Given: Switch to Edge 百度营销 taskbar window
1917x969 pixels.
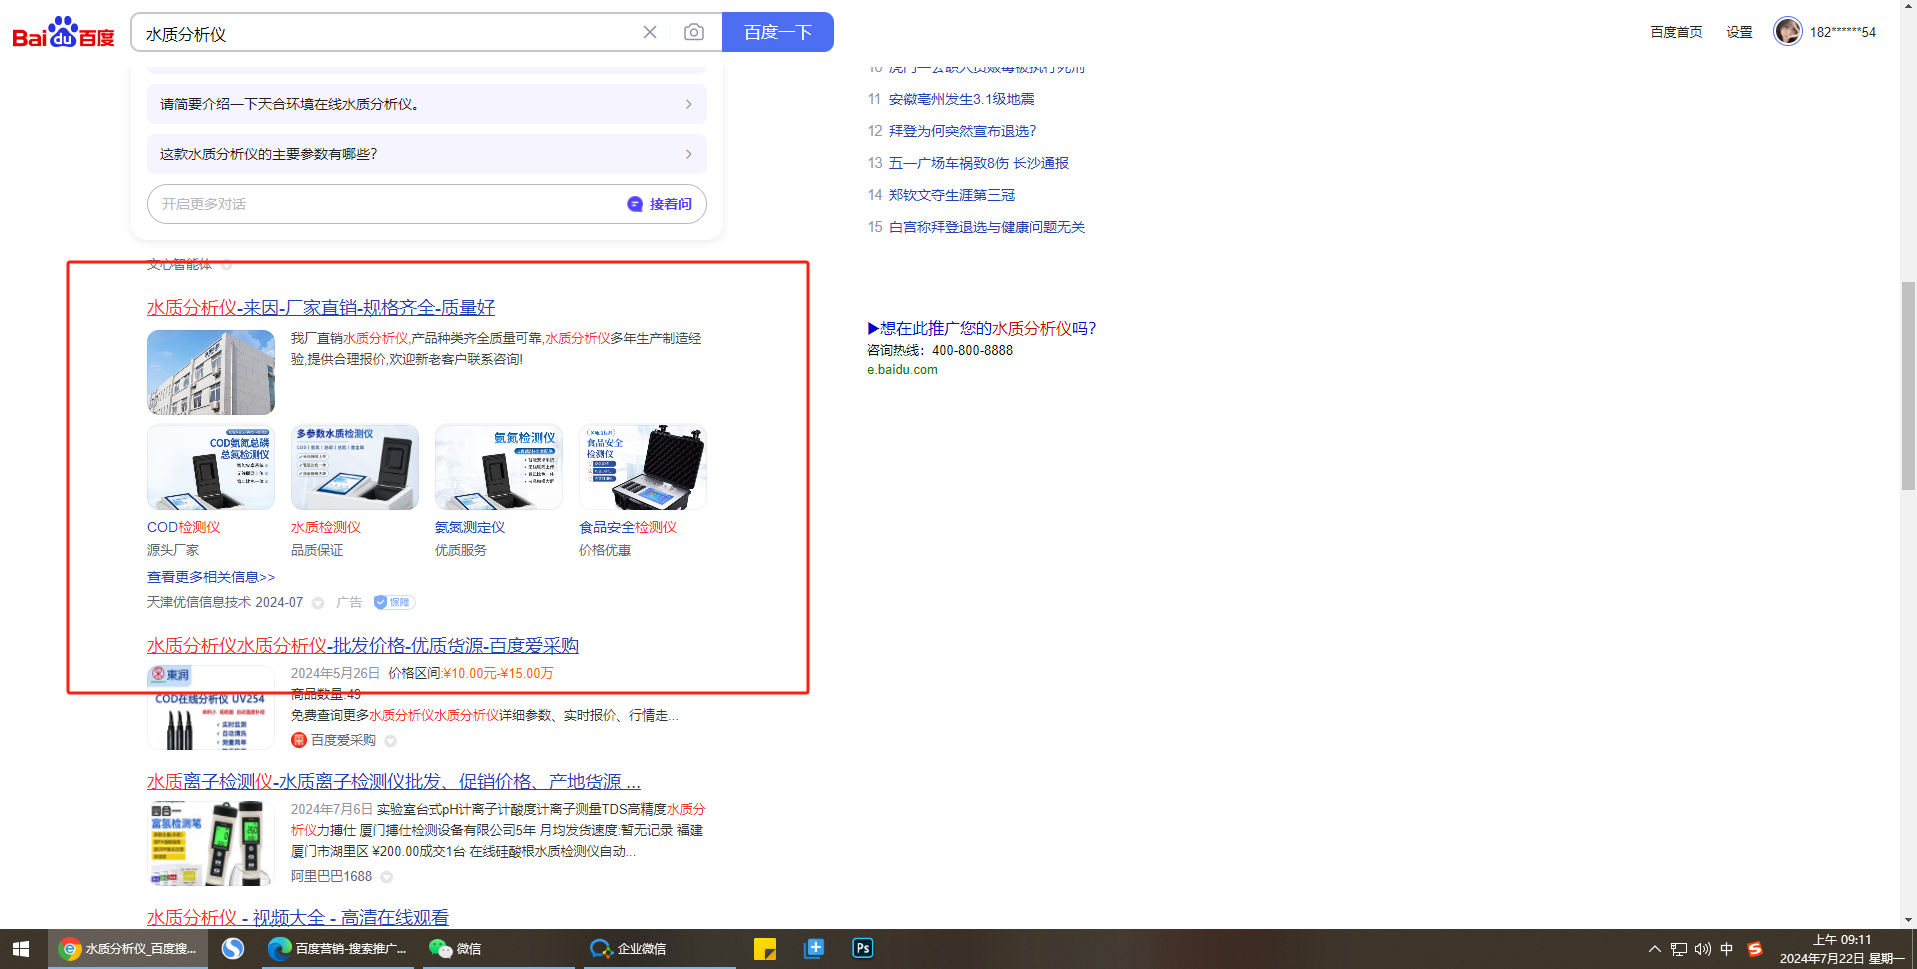Looking at the screenshot, I should 338,949.
